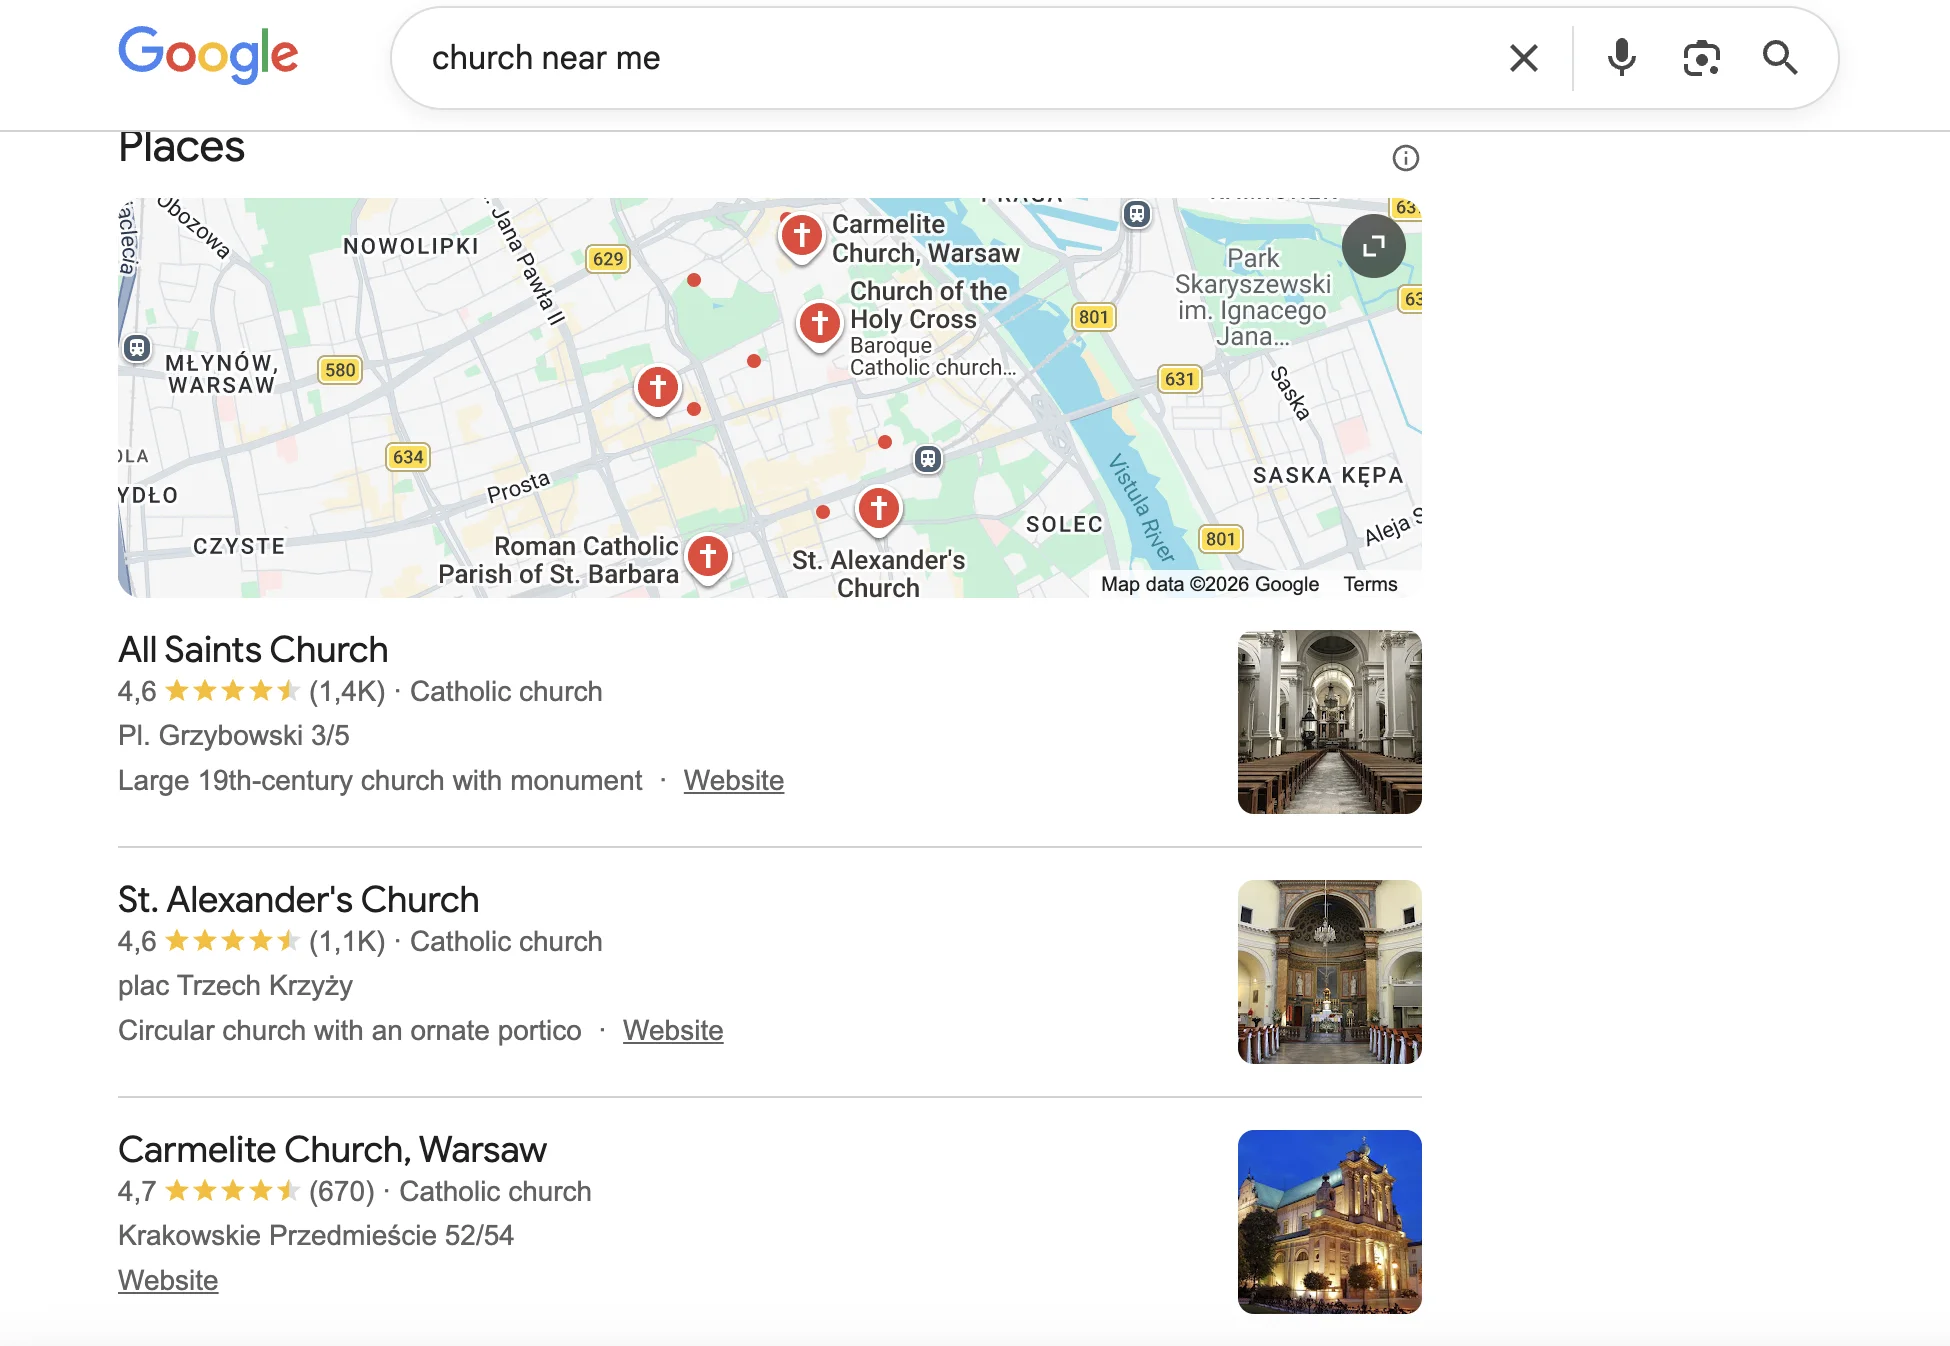Click 'Carmelite Church, Warsaw' map label
The height and width of the screenshot is (1346, 1950).
click(926, 239)
